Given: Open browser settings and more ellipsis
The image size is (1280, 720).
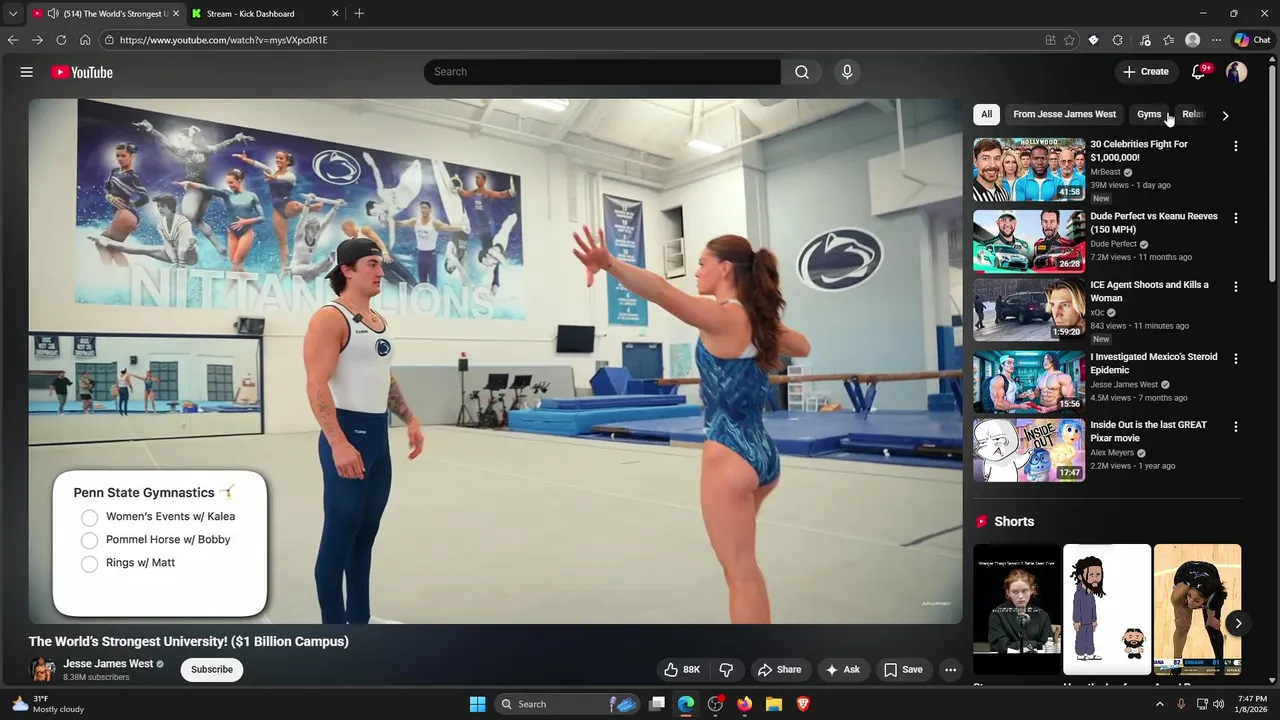Looking at the screenshot, I should click(x=1216, y=40).
